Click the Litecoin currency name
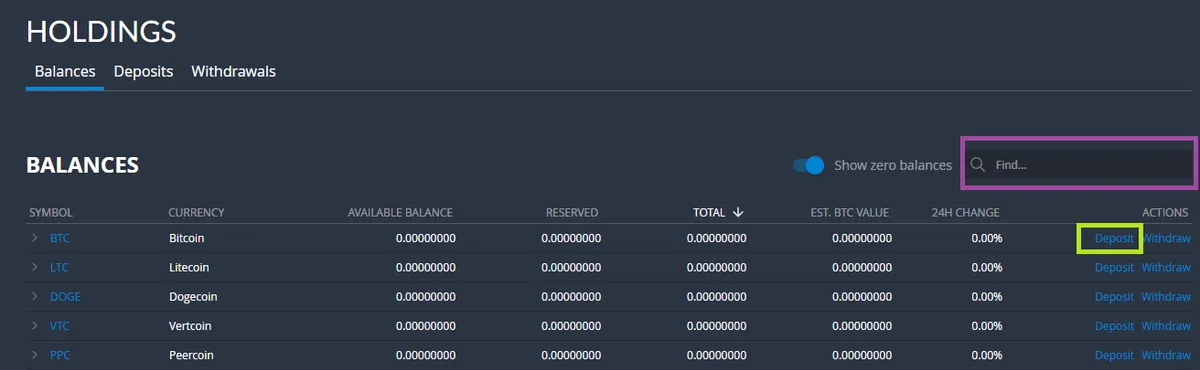This screenshot has width=1200, height=370. click(x=190, y=267)
